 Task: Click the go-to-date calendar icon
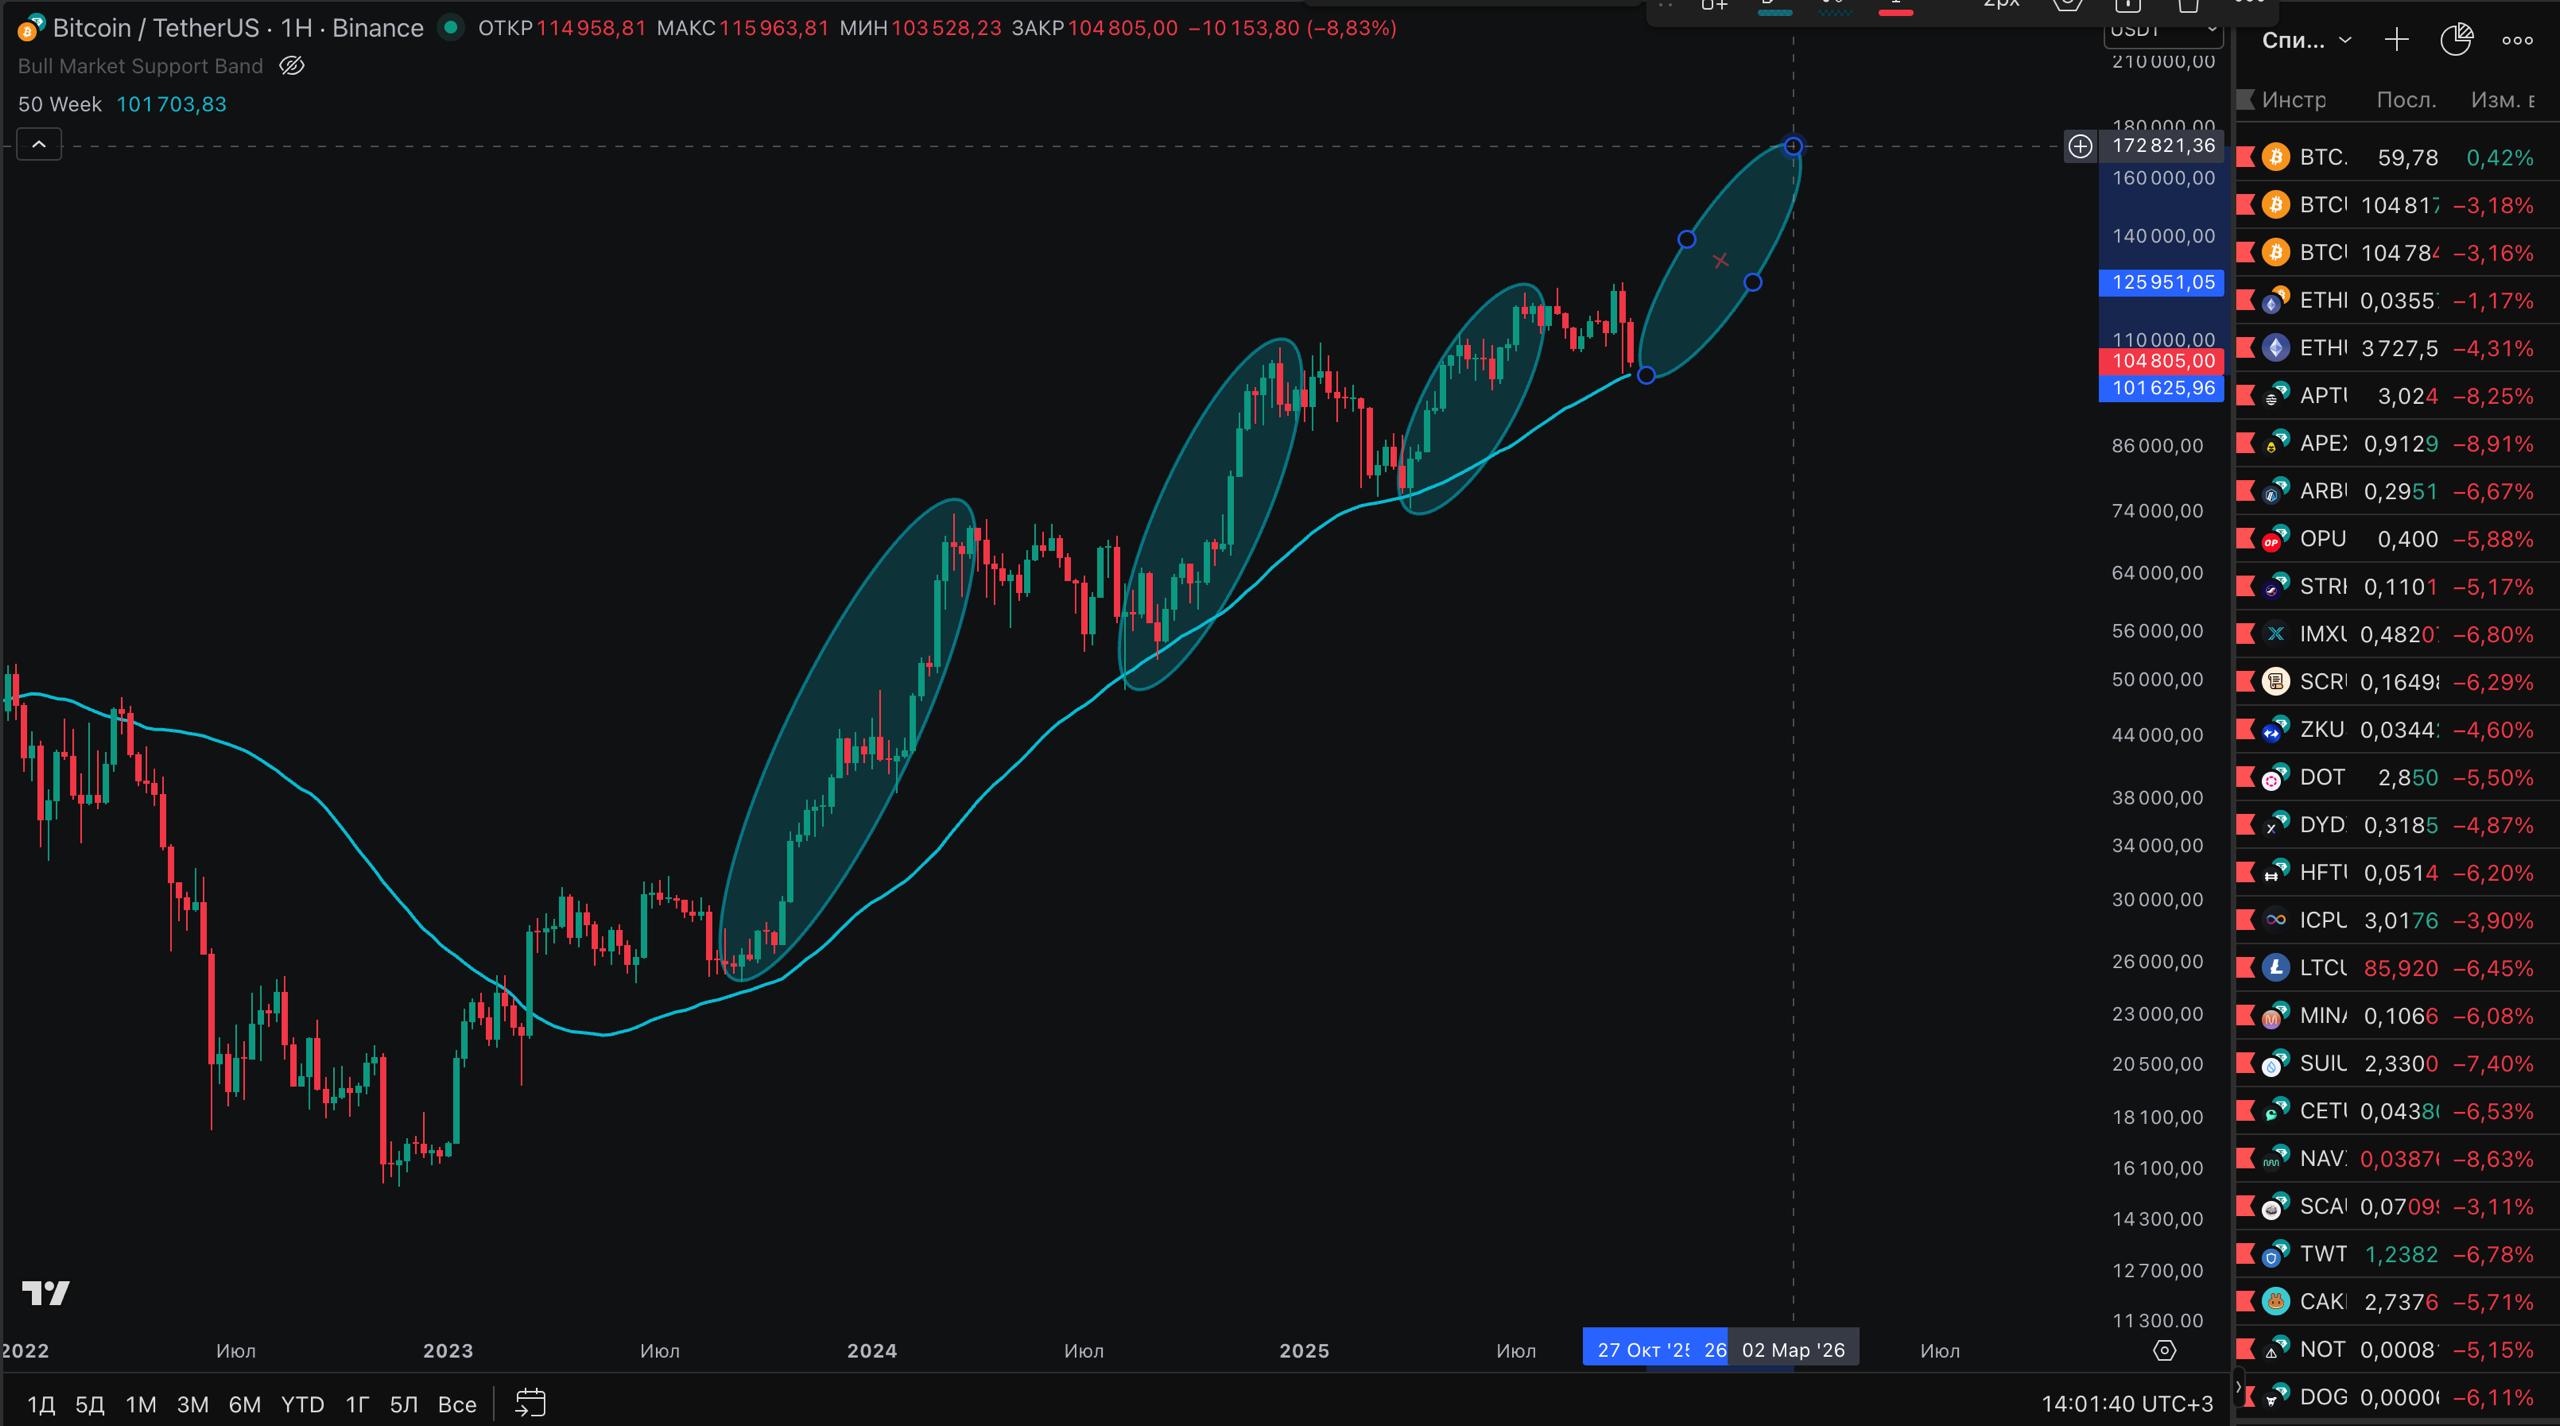click(530, 1403)
